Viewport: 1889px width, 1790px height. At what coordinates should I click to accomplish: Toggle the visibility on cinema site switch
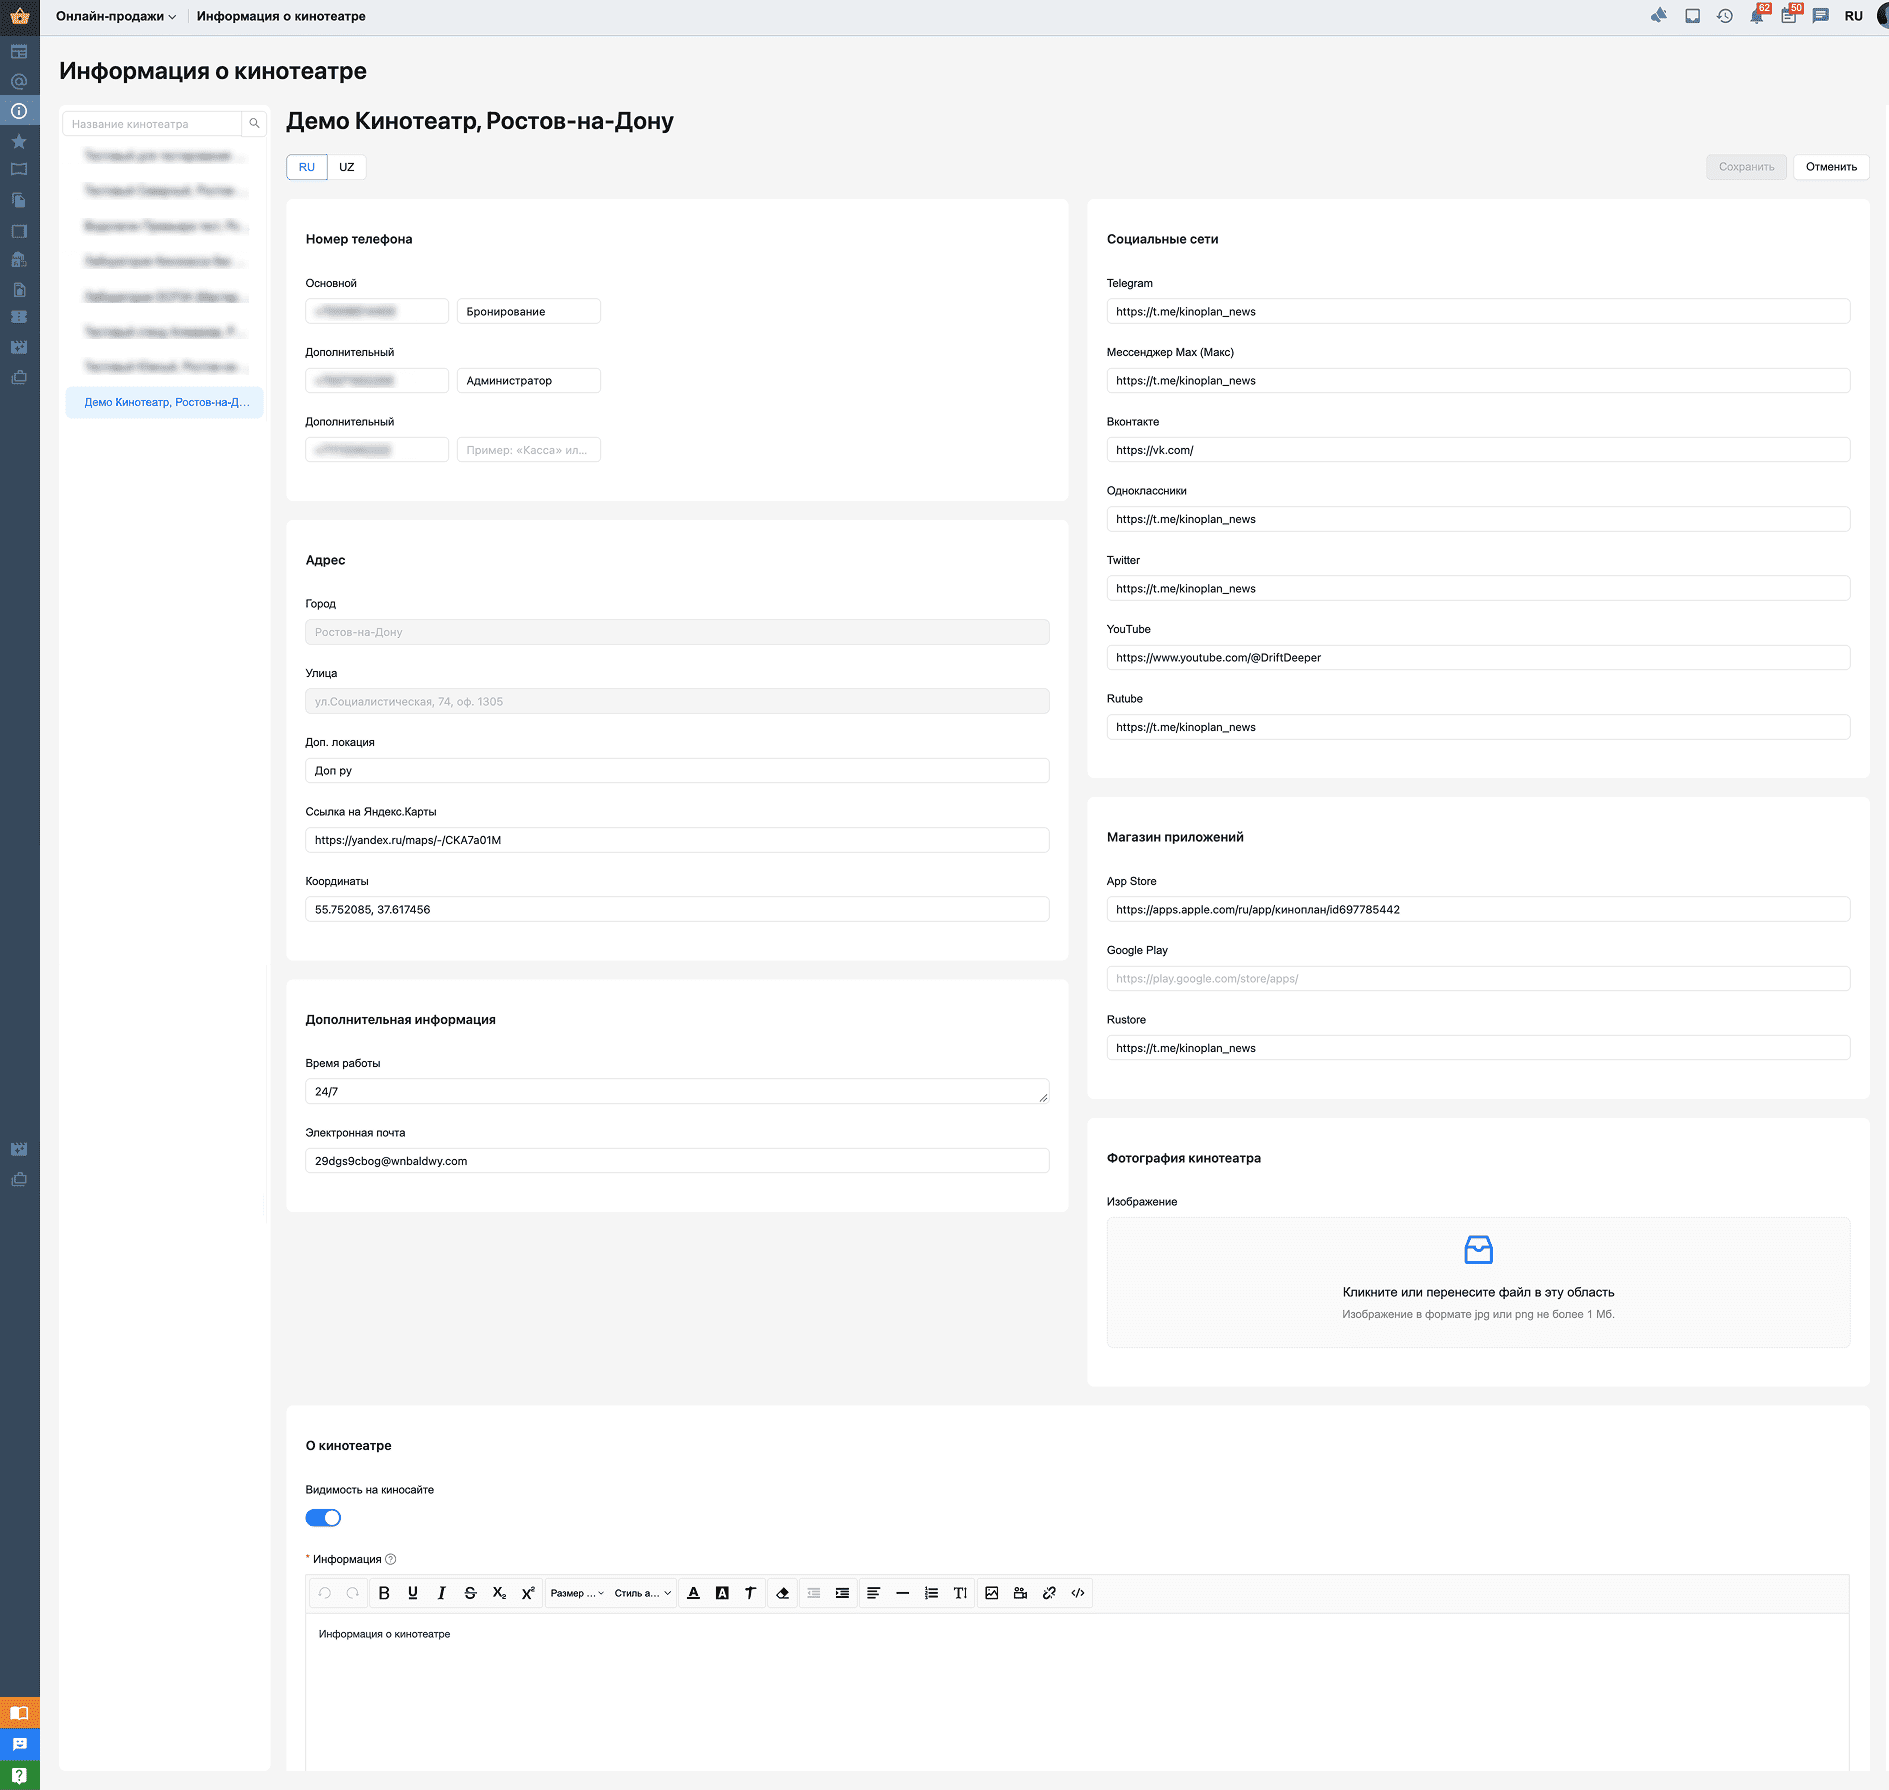[x=323, y=1518]
